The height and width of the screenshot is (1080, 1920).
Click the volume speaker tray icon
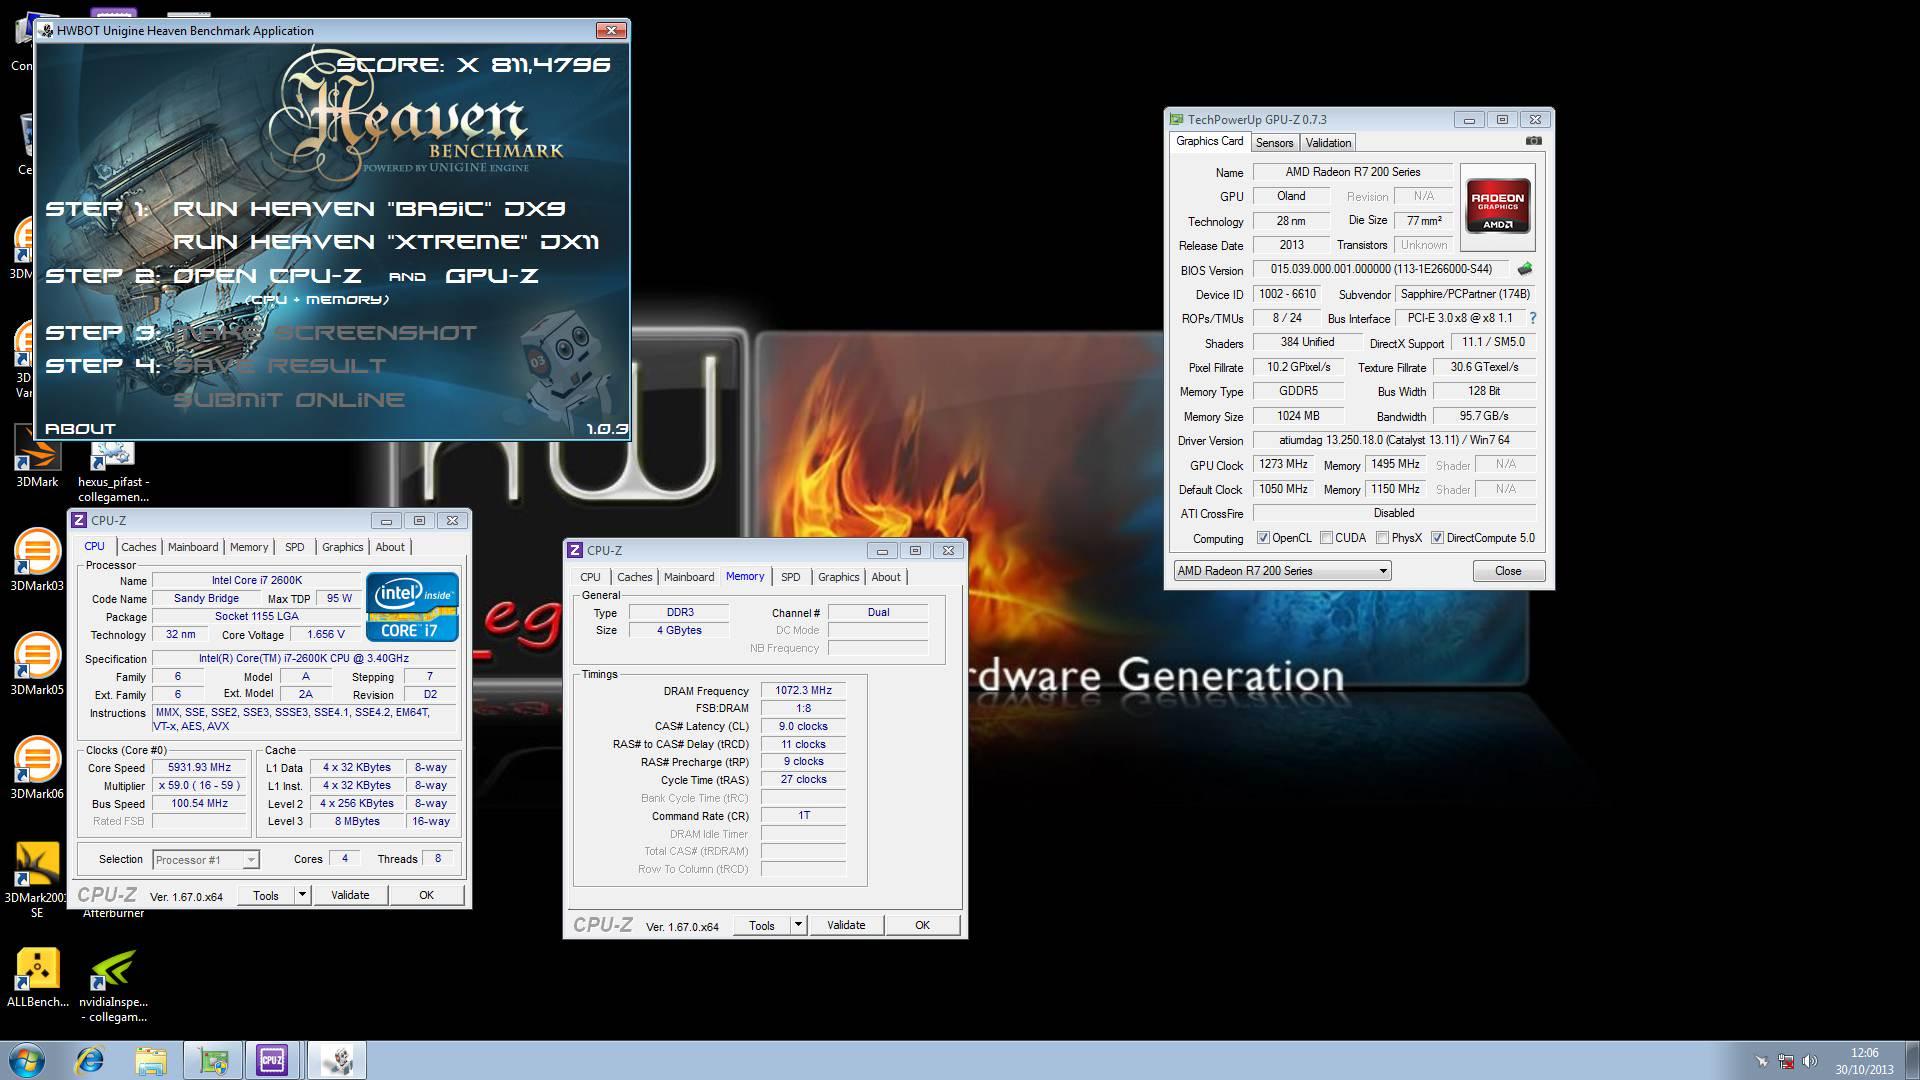click(1811, 1061)
